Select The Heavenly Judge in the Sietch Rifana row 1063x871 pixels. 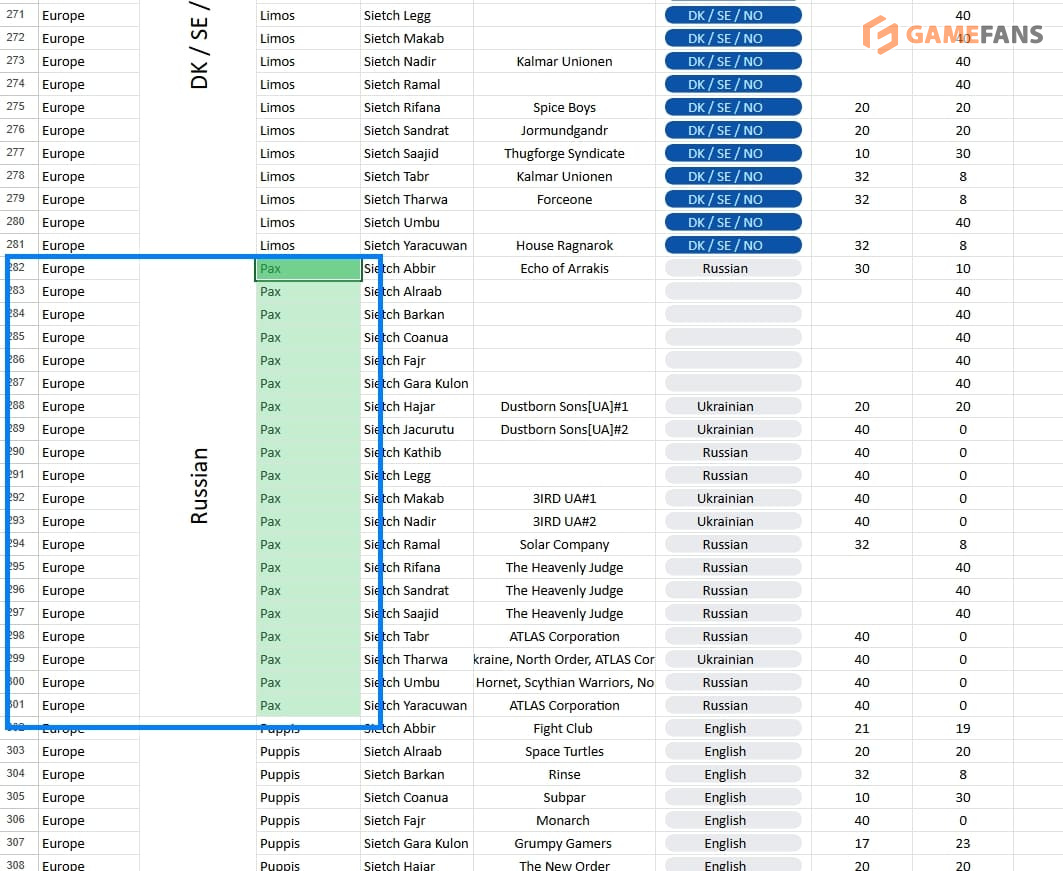564,567
